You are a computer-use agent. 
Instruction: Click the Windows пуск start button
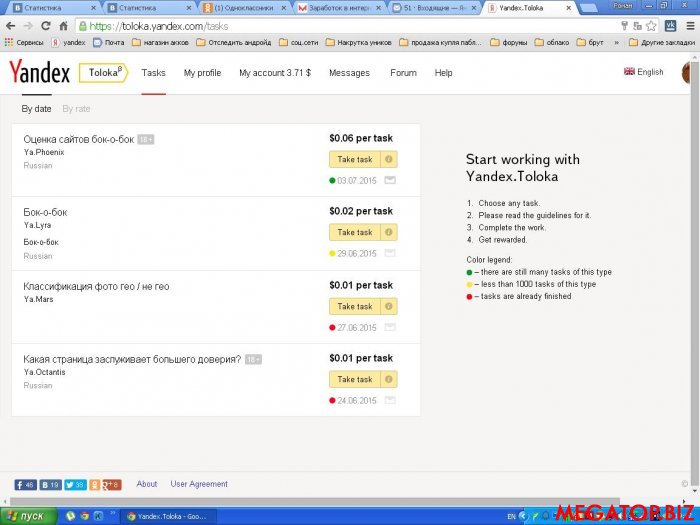[29, 516]
